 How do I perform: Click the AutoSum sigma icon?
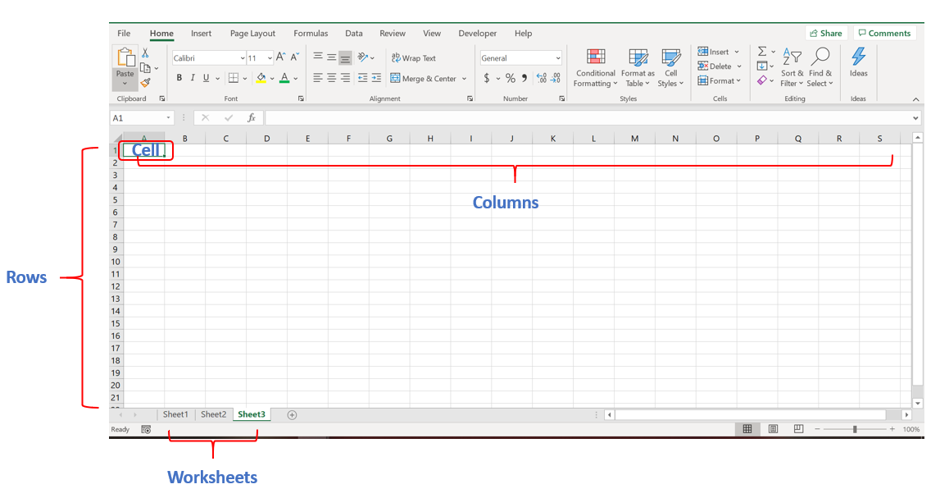[762, 52]
